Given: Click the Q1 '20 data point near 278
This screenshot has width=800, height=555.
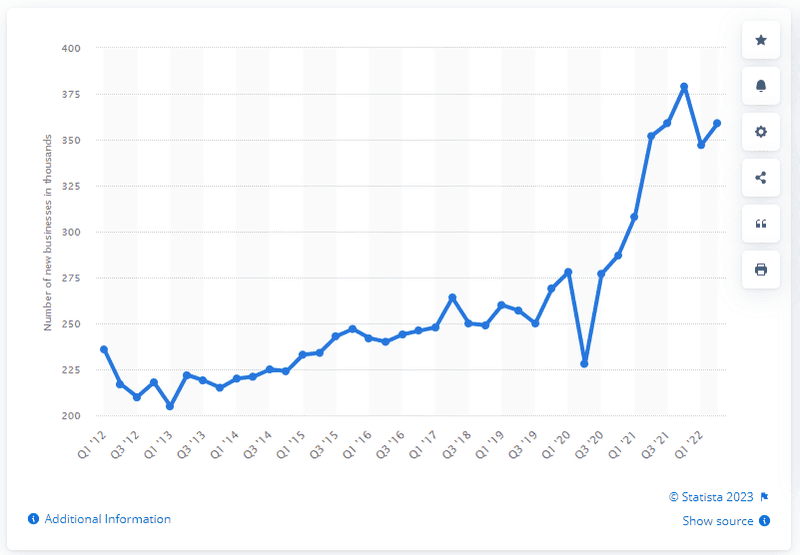Looking at the screenshot, I should coord(568,272).
